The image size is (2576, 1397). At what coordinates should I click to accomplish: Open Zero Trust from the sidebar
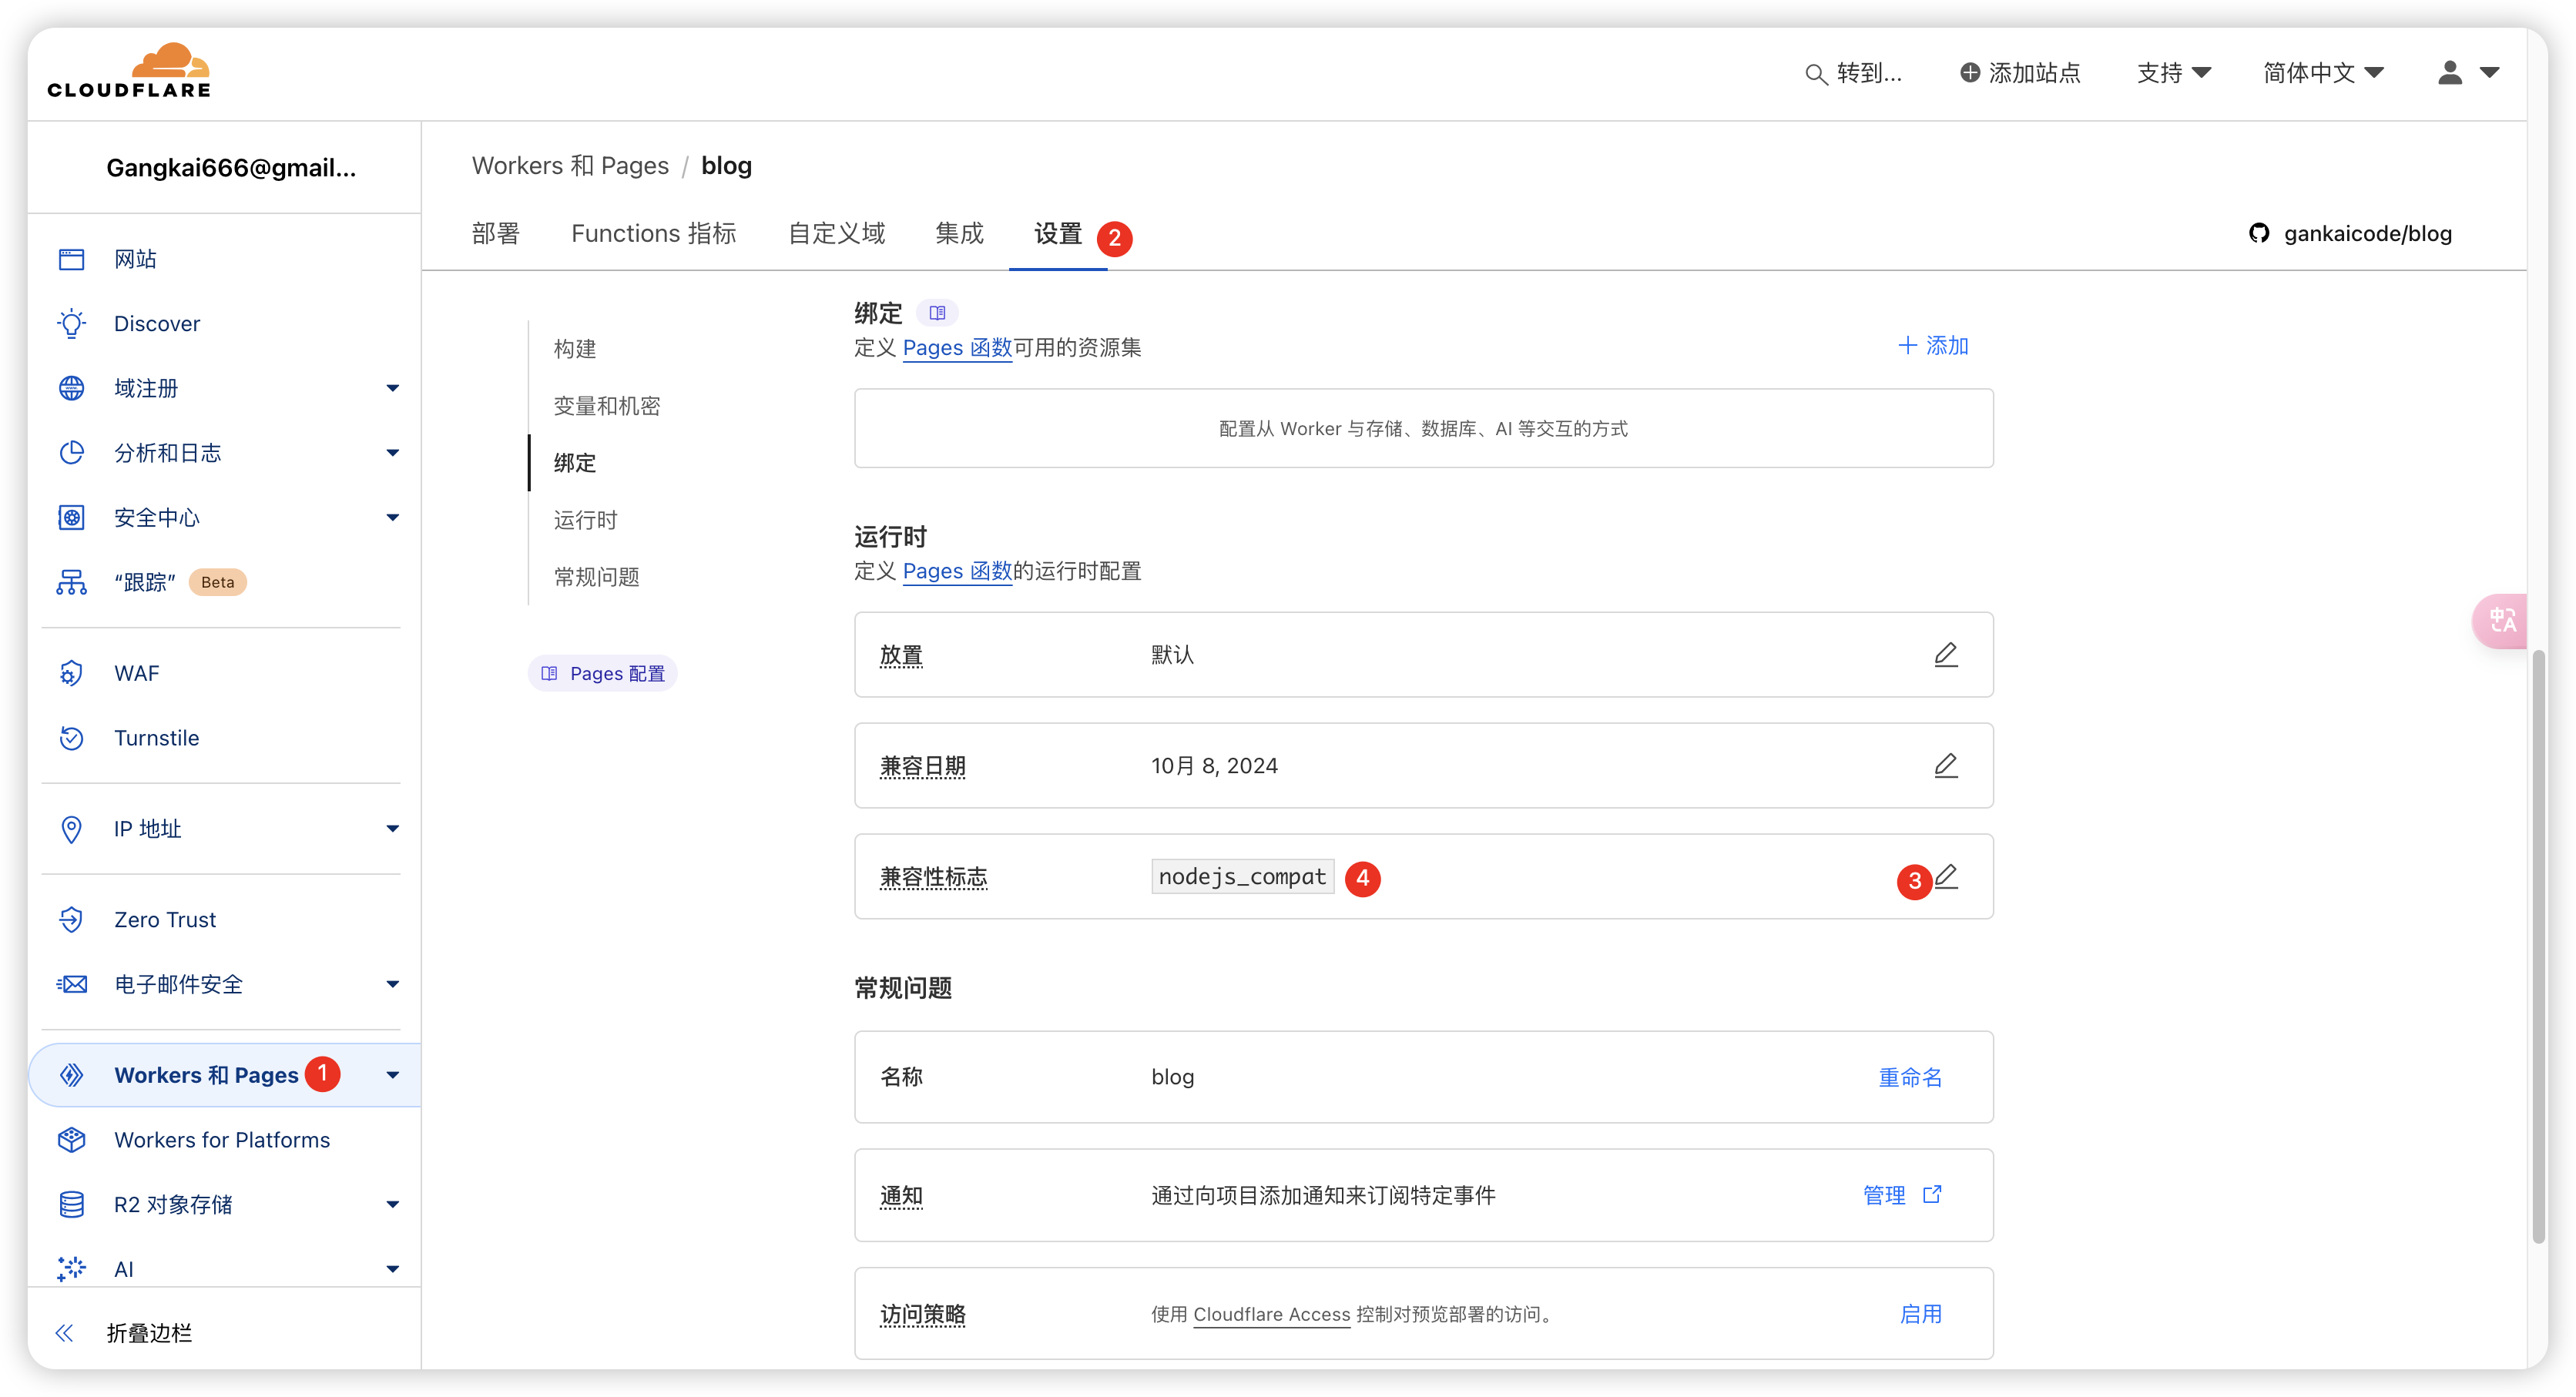(165, 919)
